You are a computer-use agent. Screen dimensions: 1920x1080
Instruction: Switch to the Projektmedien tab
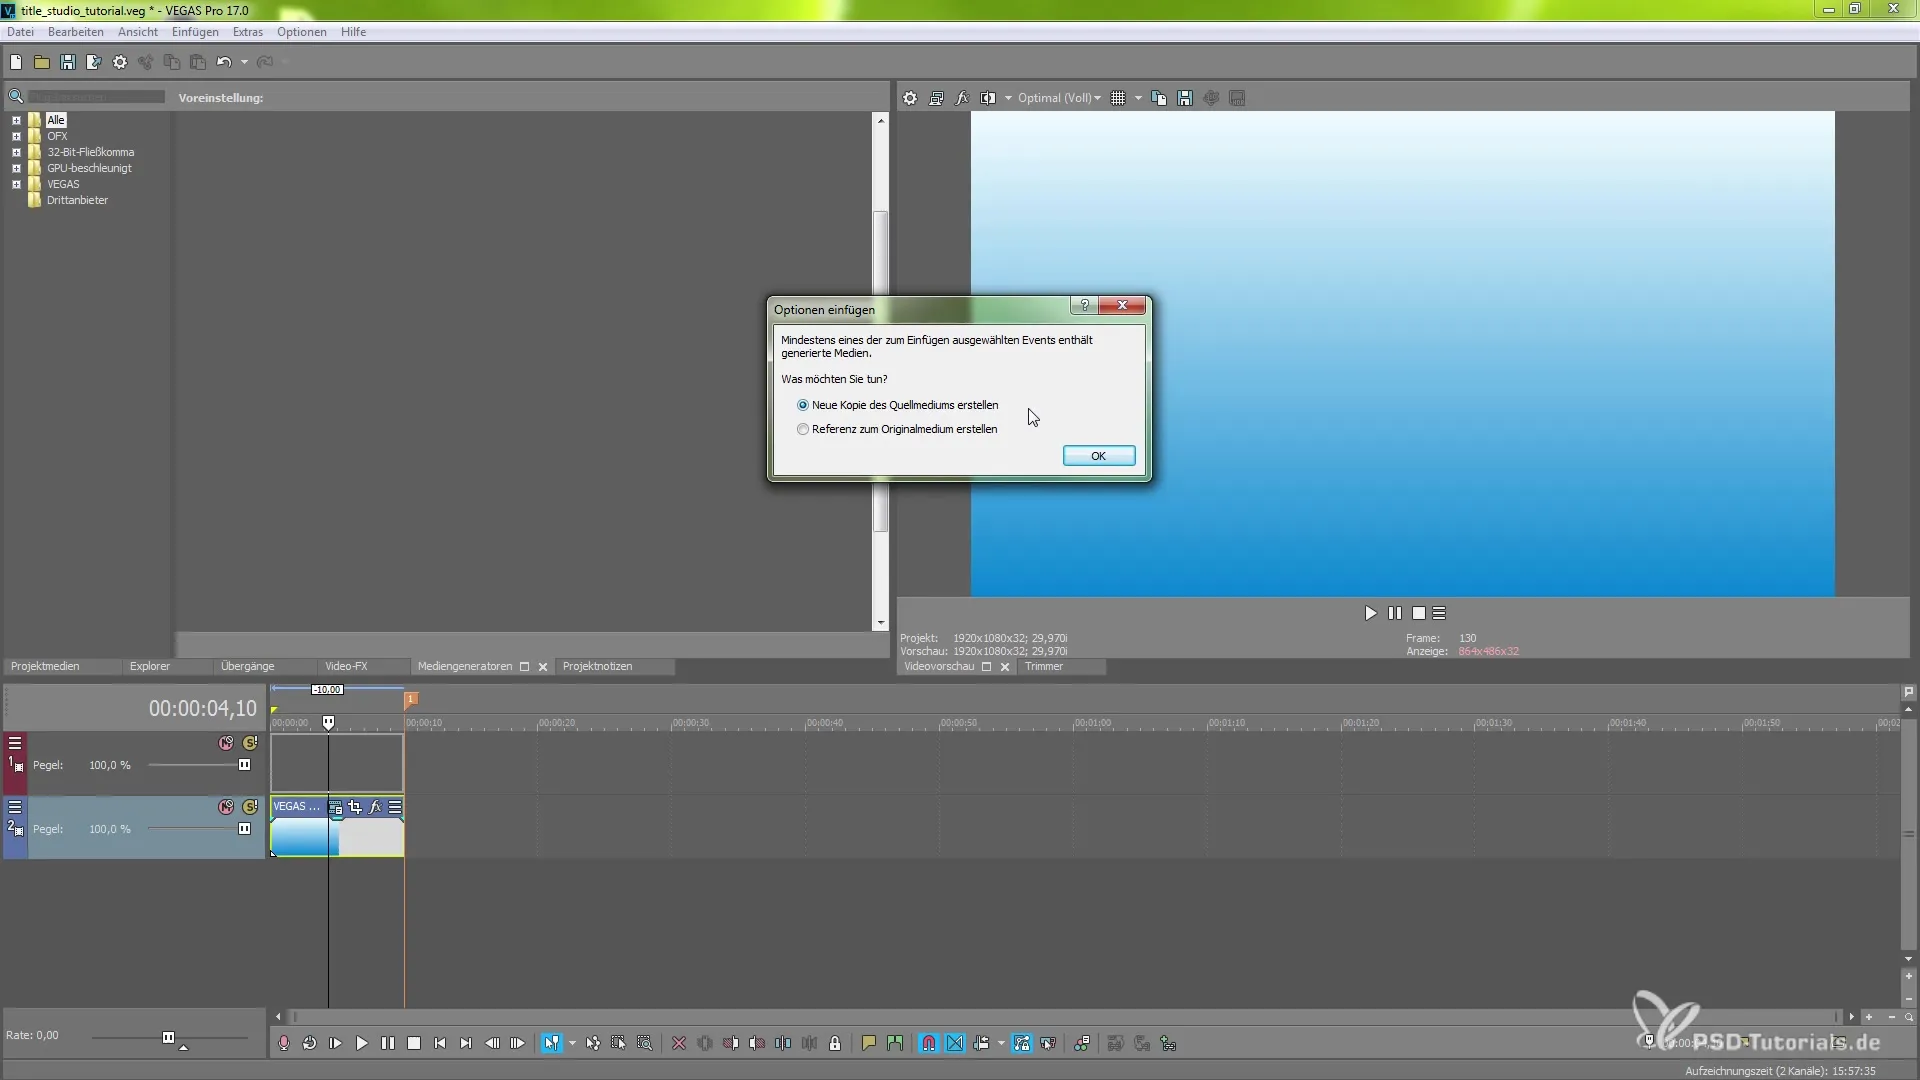(45, 666)
